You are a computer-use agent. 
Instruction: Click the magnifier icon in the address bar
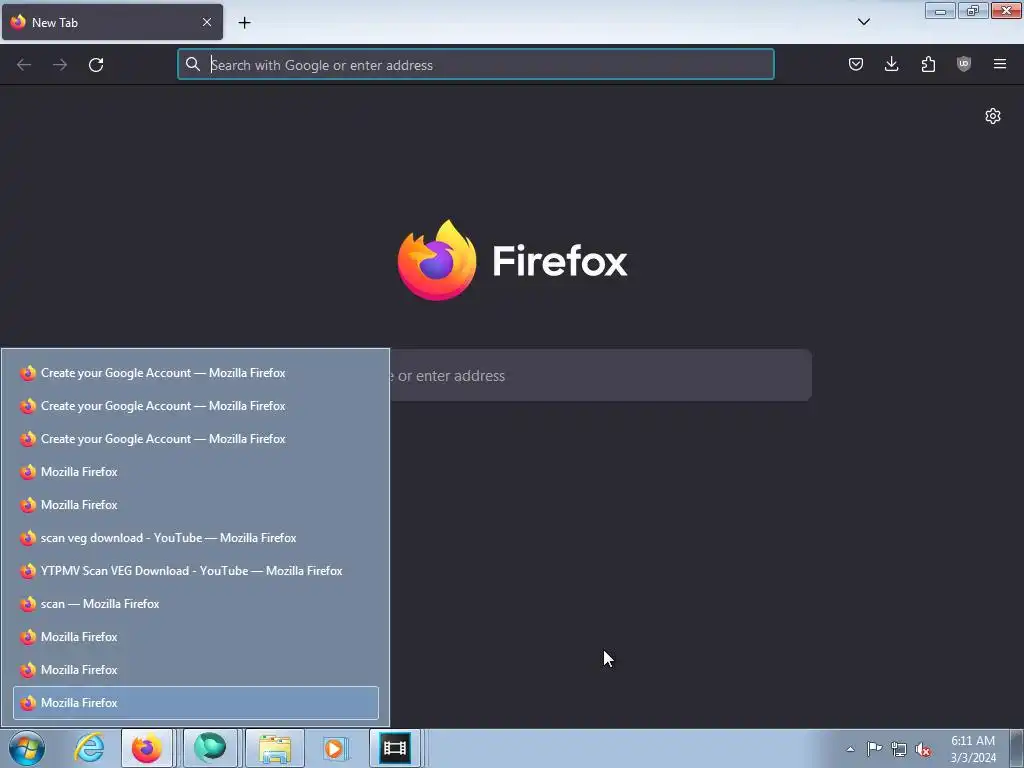[193, 64]
